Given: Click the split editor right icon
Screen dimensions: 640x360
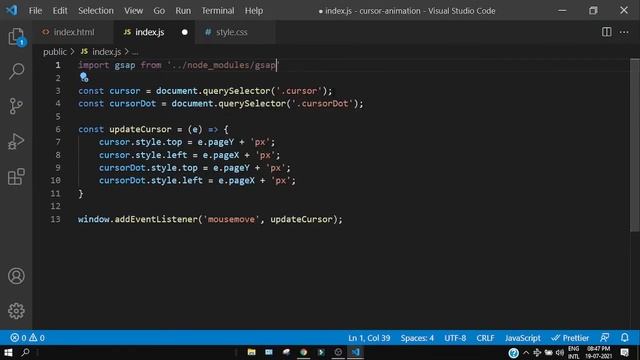Looking at the screenshot, I should [607, 32].
